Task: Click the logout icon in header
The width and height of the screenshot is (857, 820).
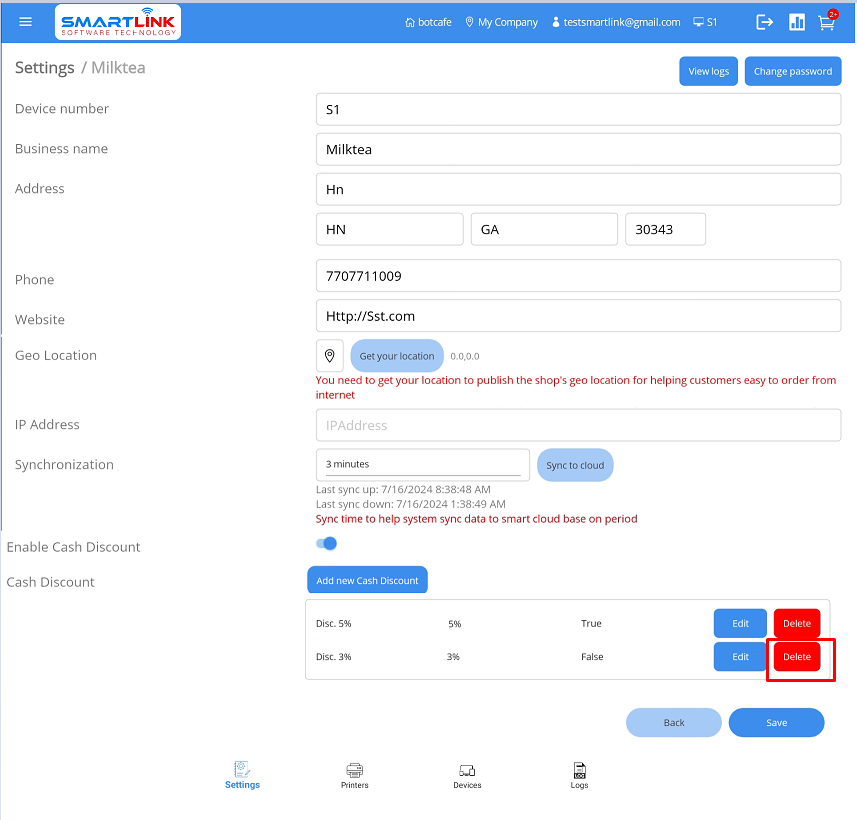Action: (765, 22)
